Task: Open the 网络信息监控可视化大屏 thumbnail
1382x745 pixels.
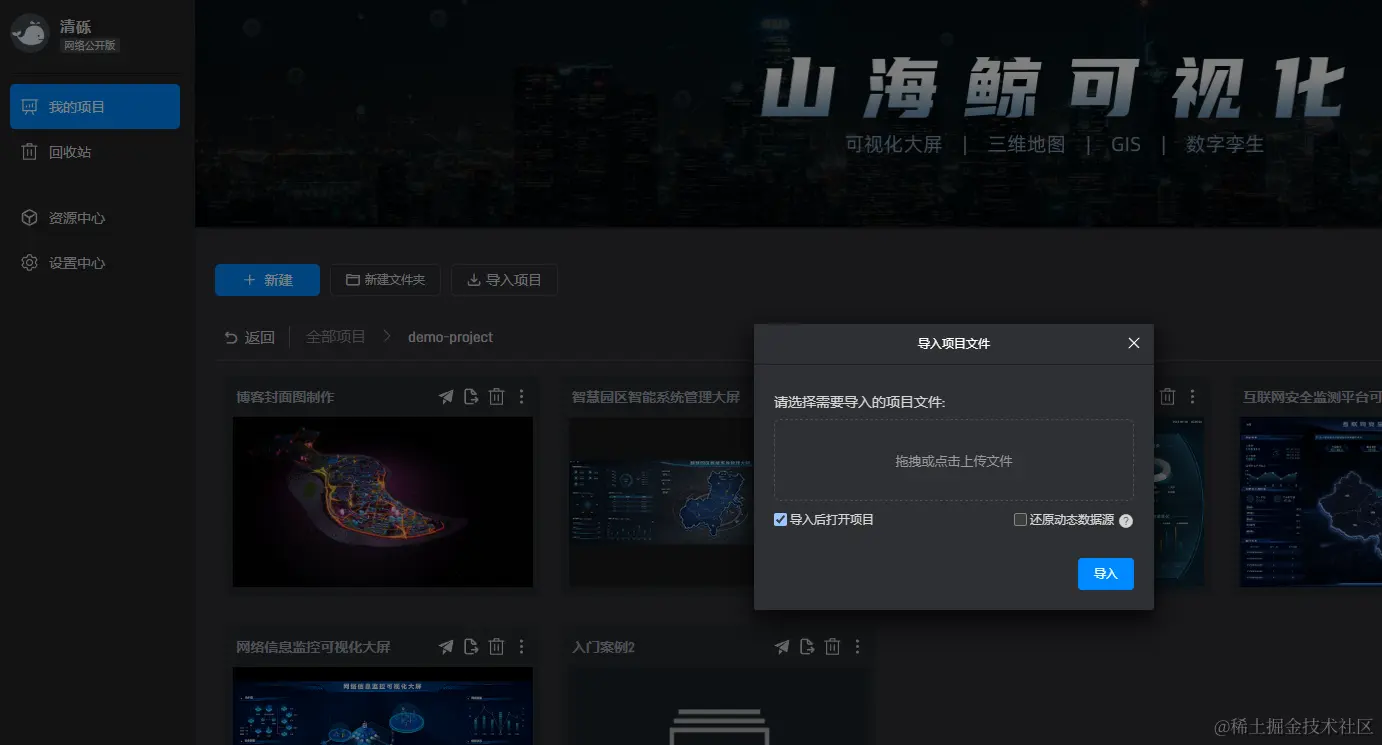Action: pos(383,706)
